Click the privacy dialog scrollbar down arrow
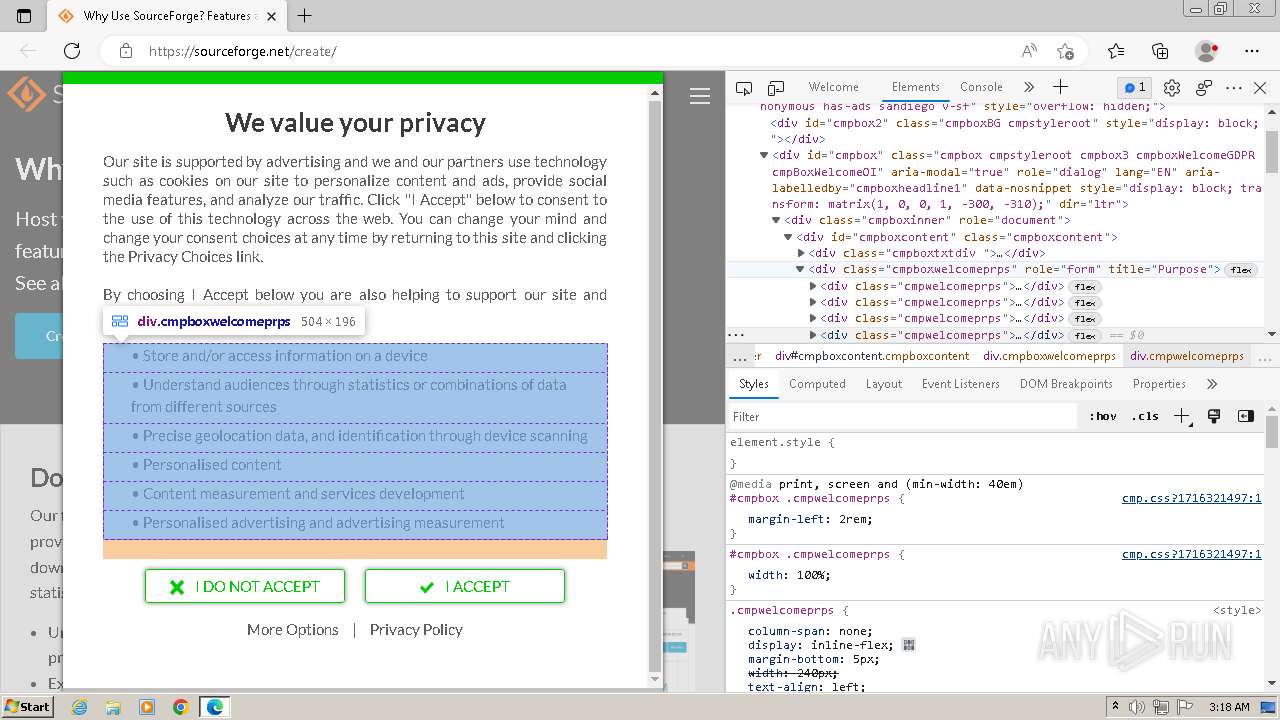 pos(656,678)
